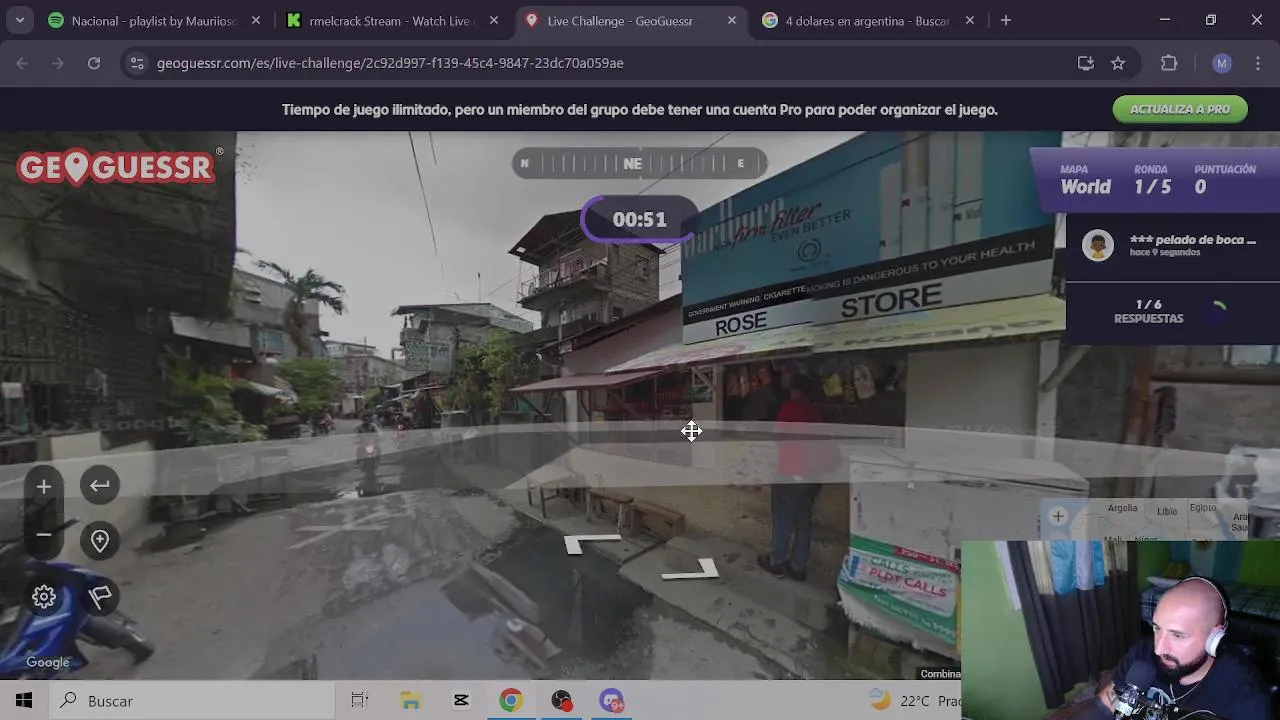The height and width of the screenshot is (720, 1280).
Task: Focus the address bar URL
Action: pyautogui.click(x=390, y=63)
